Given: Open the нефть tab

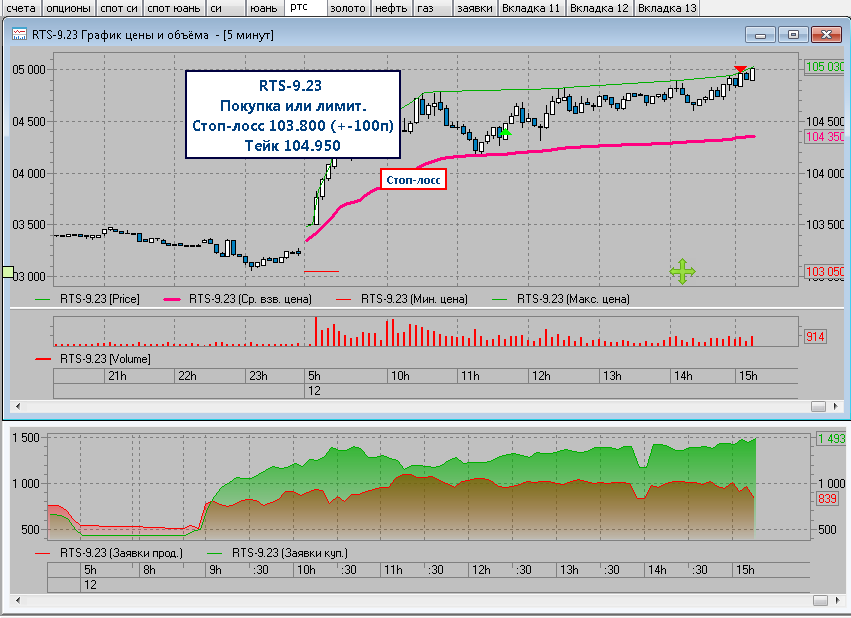Looking at the screenshot, I should (x=391, y=8).
